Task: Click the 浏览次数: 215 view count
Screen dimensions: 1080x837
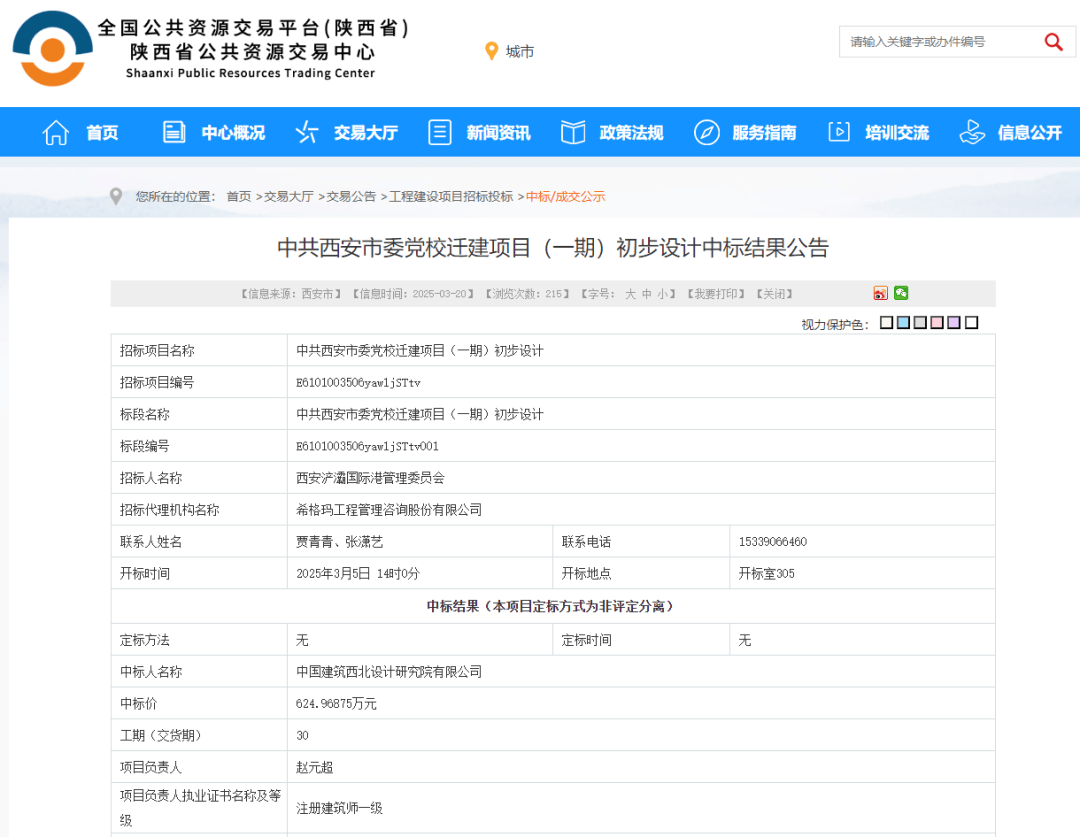Action: pos(528,294)
